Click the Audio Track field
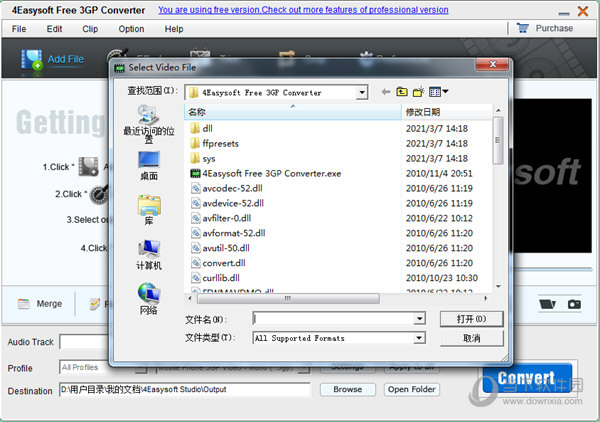 pyautogui.click(x=84, y=342)
